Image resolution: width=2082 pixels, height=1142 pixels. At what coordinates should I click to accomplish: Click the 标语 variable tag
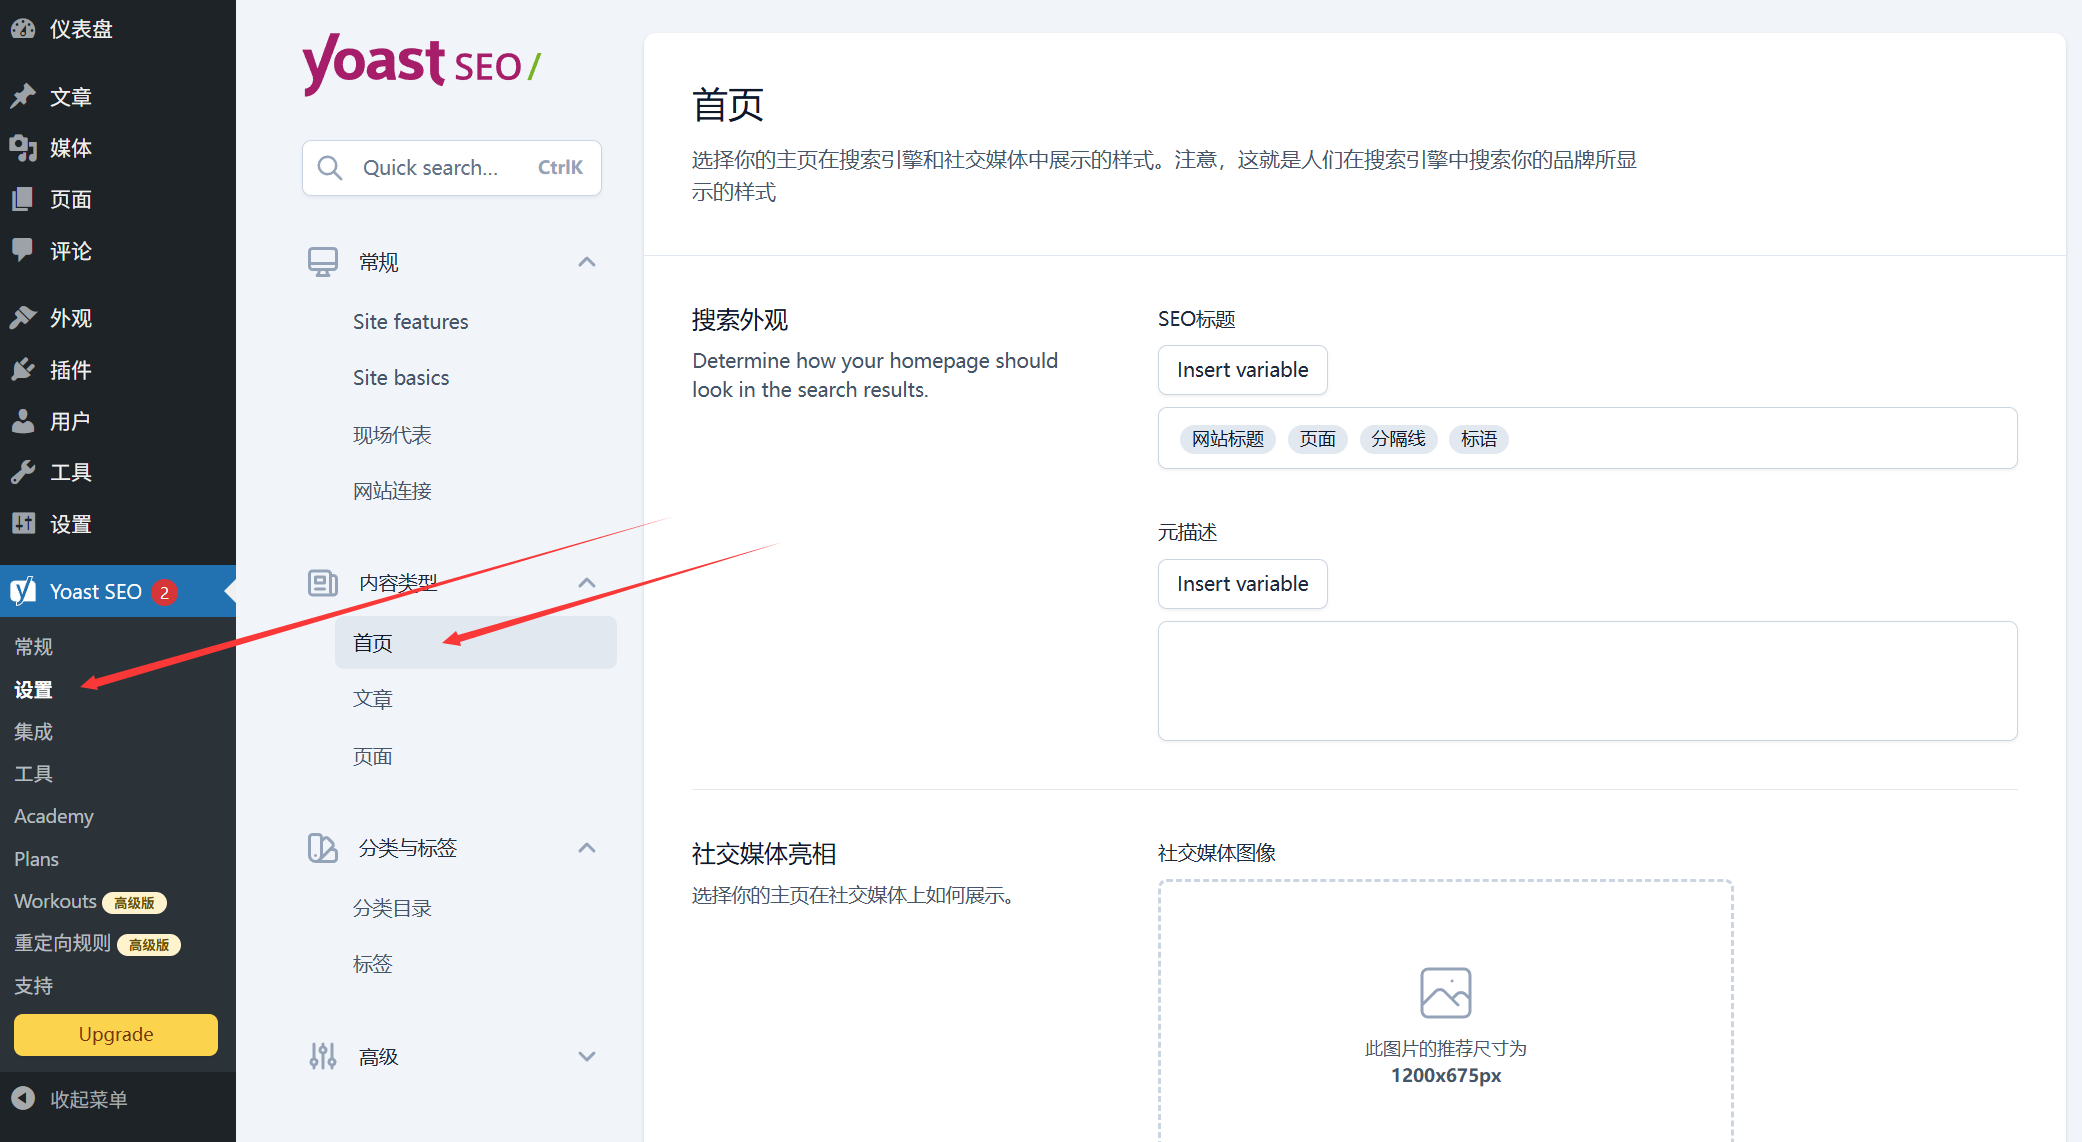pos(1479,439)
